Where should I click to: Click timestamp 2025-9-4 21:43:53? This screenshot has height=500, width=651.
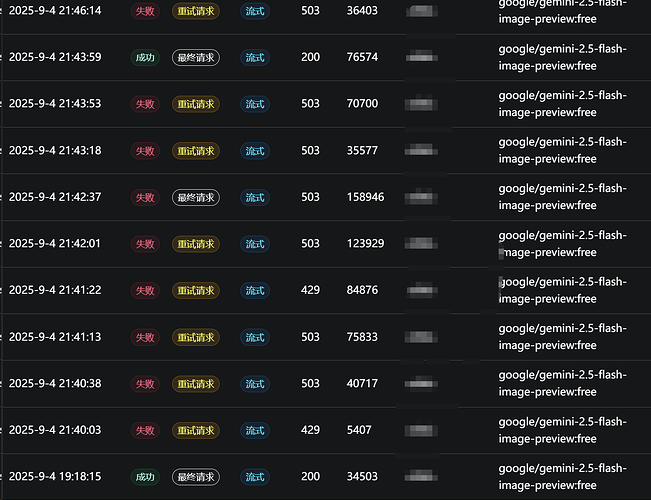click(55, 103)
